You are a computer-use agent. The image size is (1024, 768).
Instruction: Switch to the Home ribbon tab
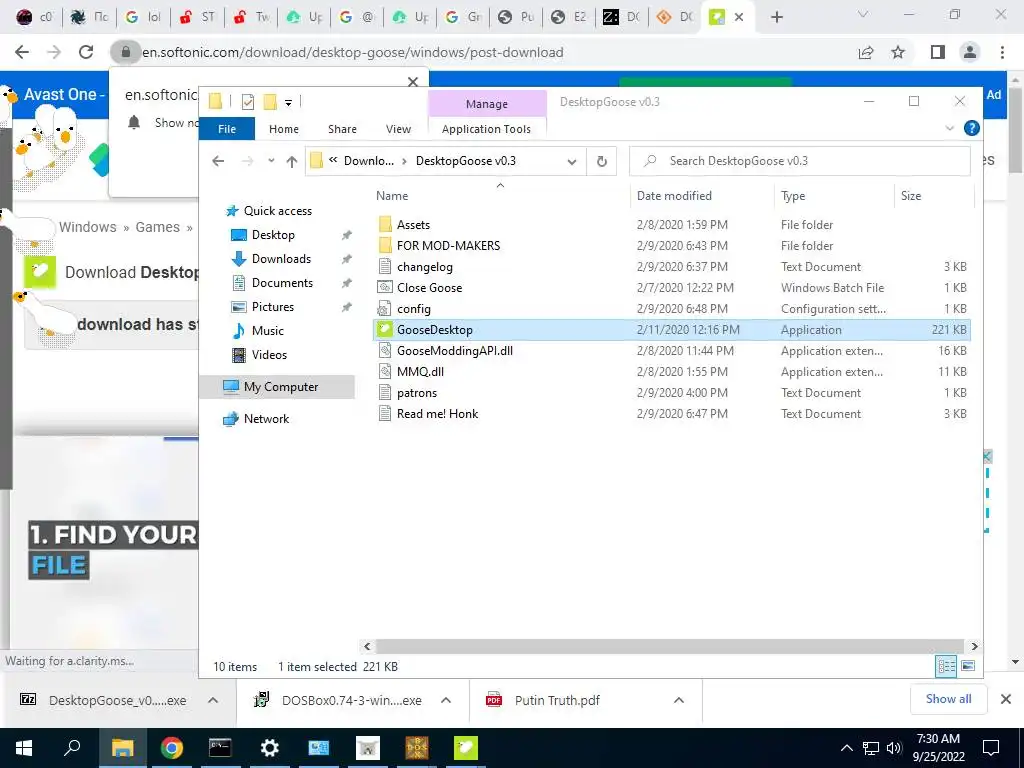pyautogui.click(x=283, y=129)
